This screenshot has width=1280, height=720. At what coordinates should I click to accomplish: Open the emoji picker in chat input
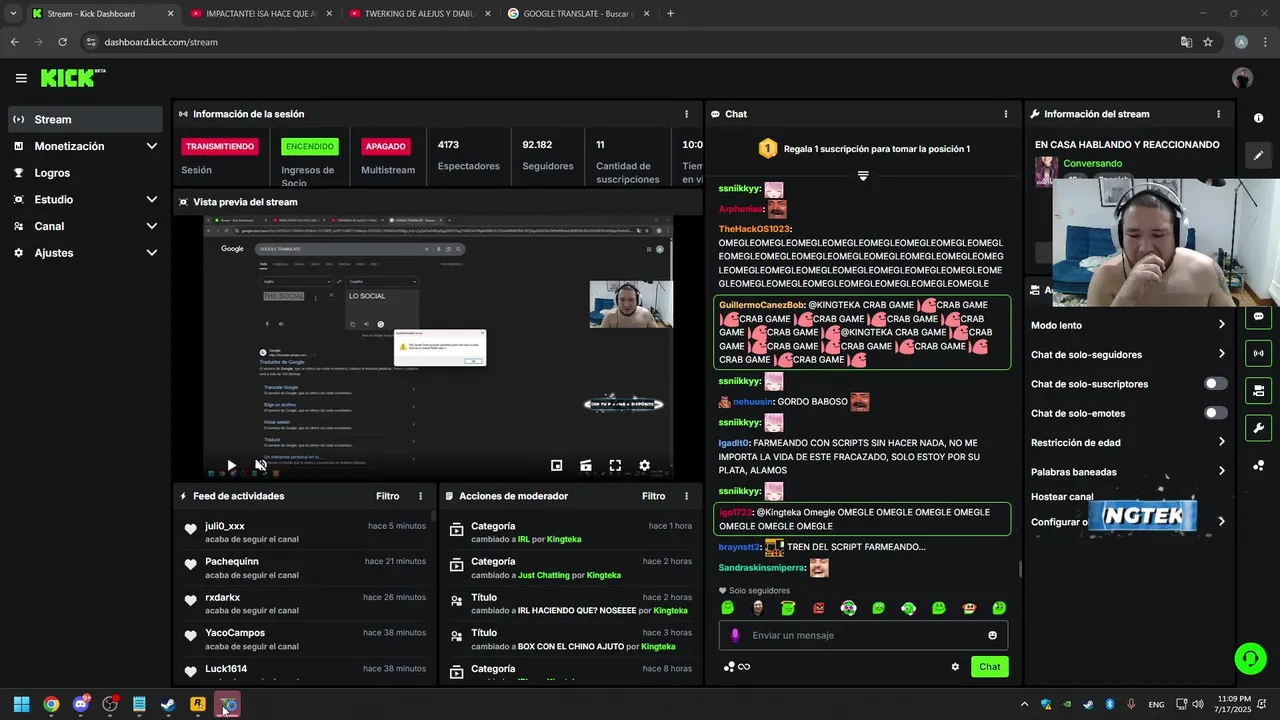(992, 635)
